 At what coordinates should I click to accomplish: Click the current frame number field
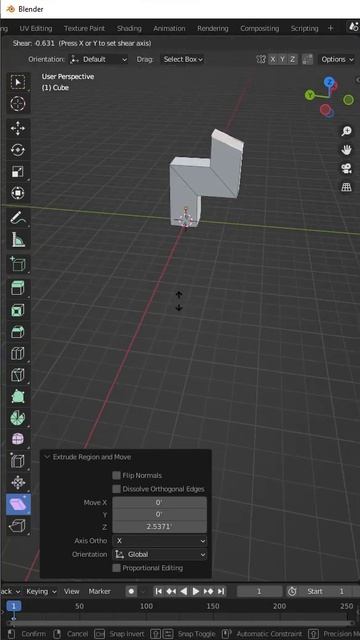[x=259, y=591]
